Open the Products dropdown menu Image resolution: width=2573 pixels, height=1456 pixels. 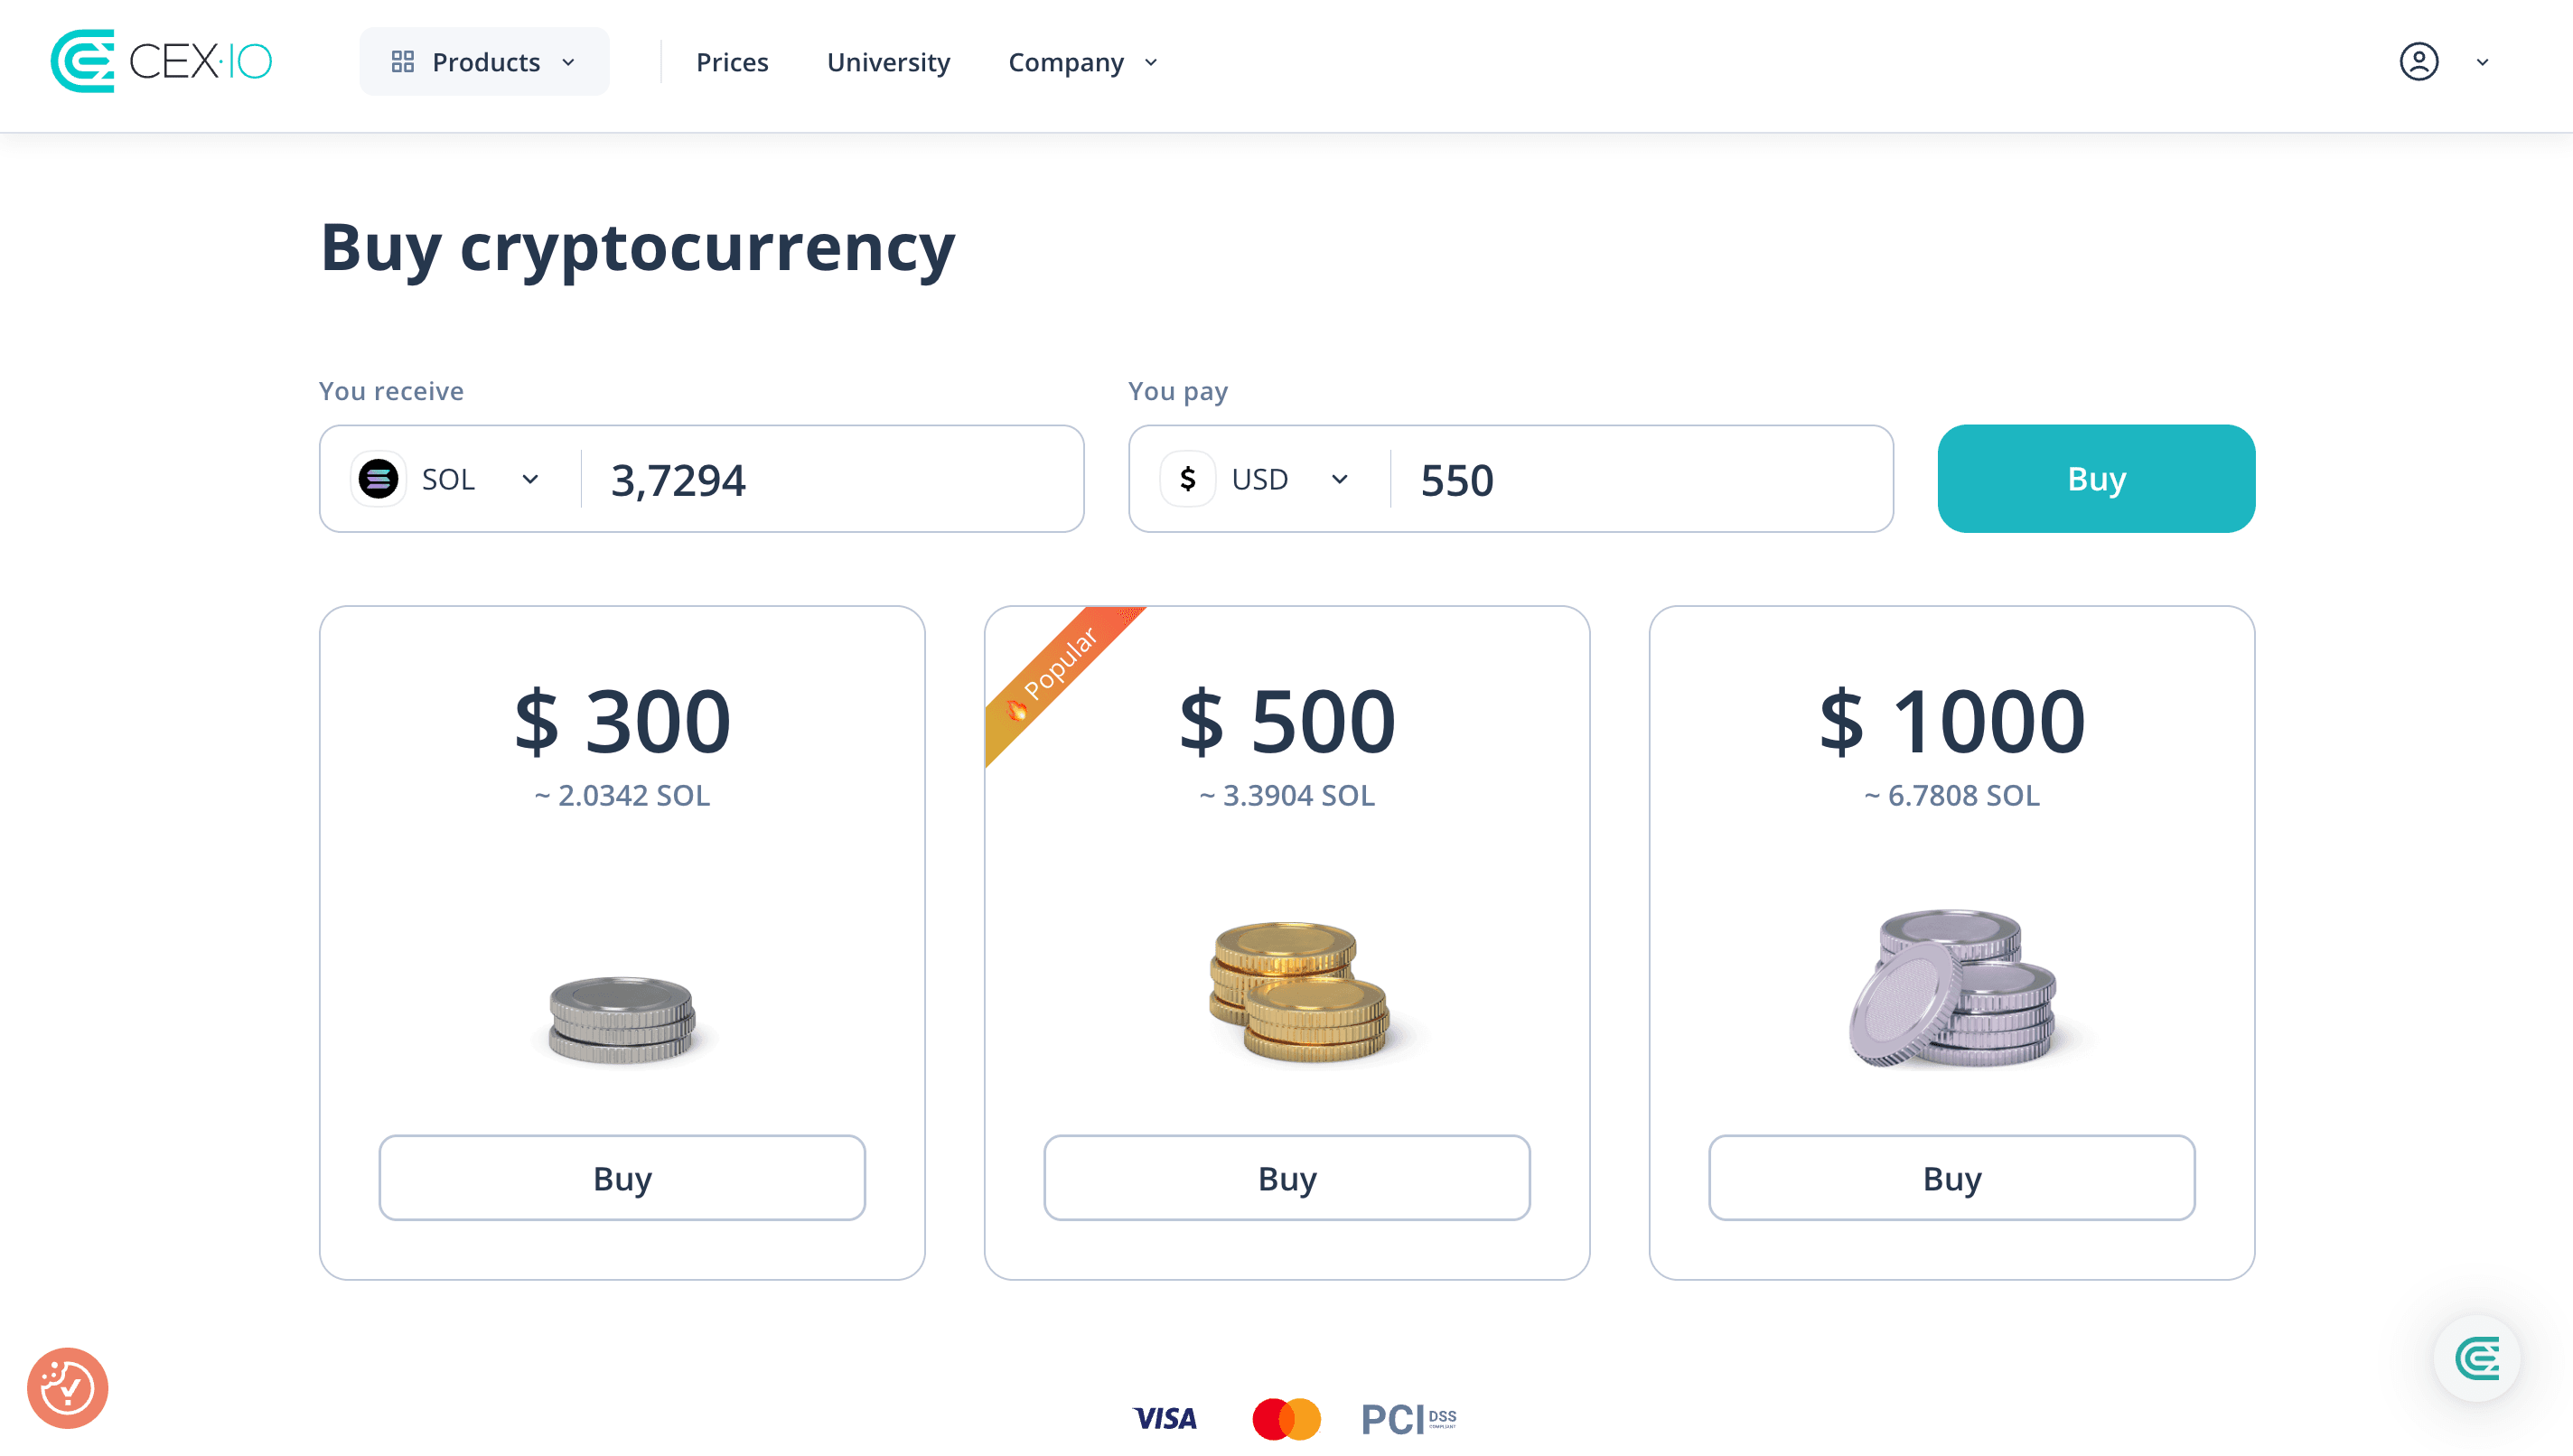coord(484,62)
